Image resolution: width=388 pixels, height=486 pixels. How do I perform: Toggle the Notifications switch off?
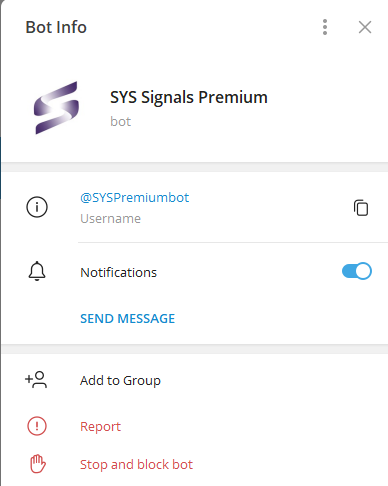[x=357, y=271]
